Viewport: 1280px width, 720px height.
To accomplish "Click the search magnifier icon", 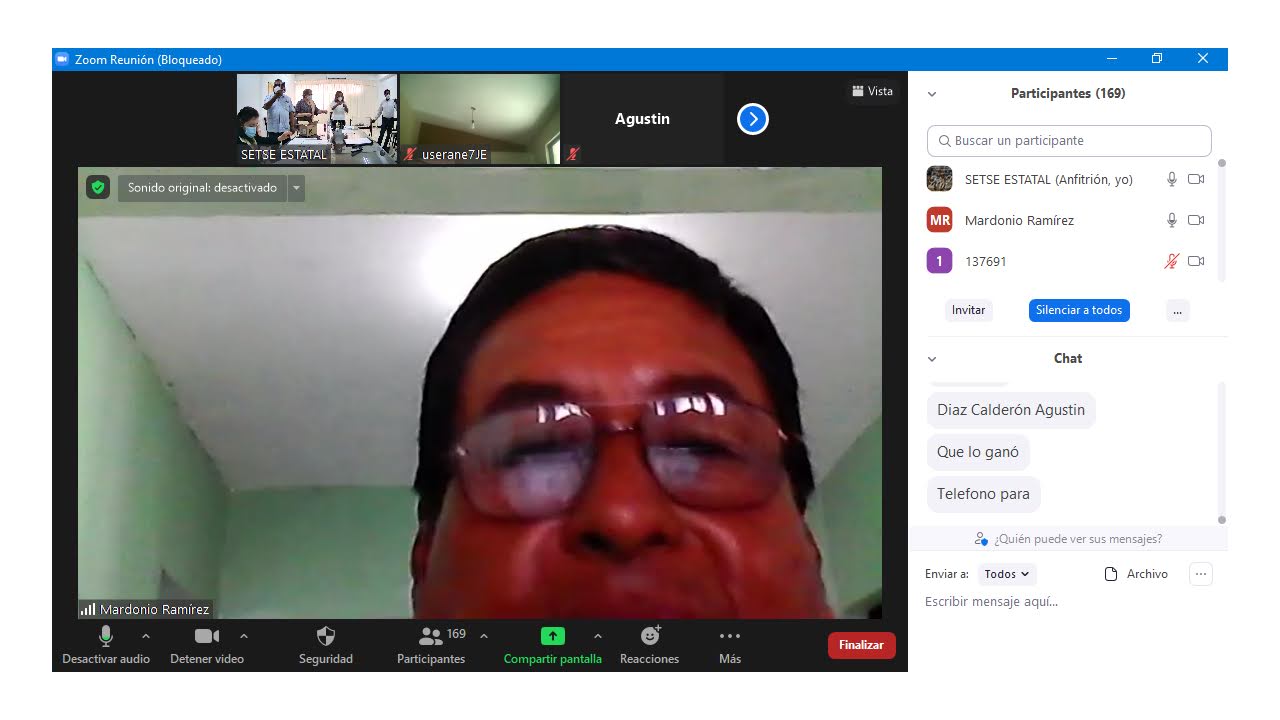I will [944, 141].
